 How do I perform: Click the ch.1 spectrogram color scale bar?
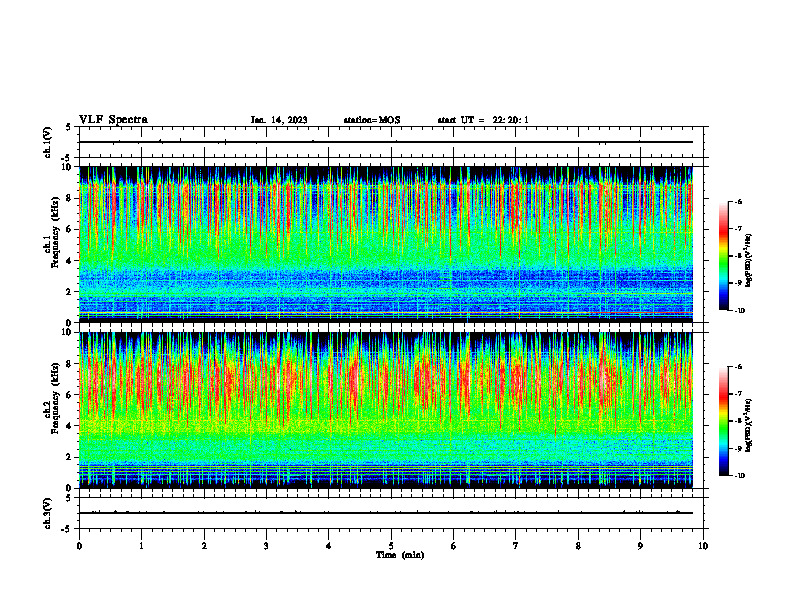(723, 256)
